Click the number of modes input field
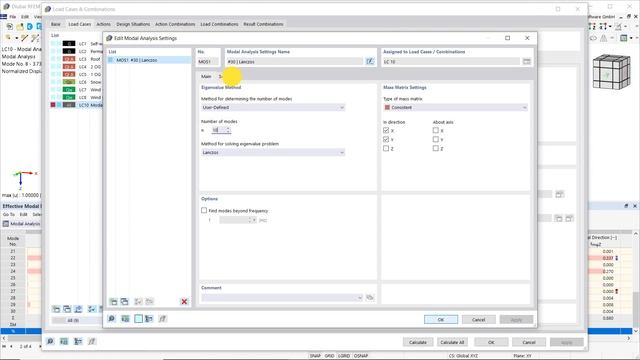The width and height of the screenshot is (640, 360). (218, 130)
